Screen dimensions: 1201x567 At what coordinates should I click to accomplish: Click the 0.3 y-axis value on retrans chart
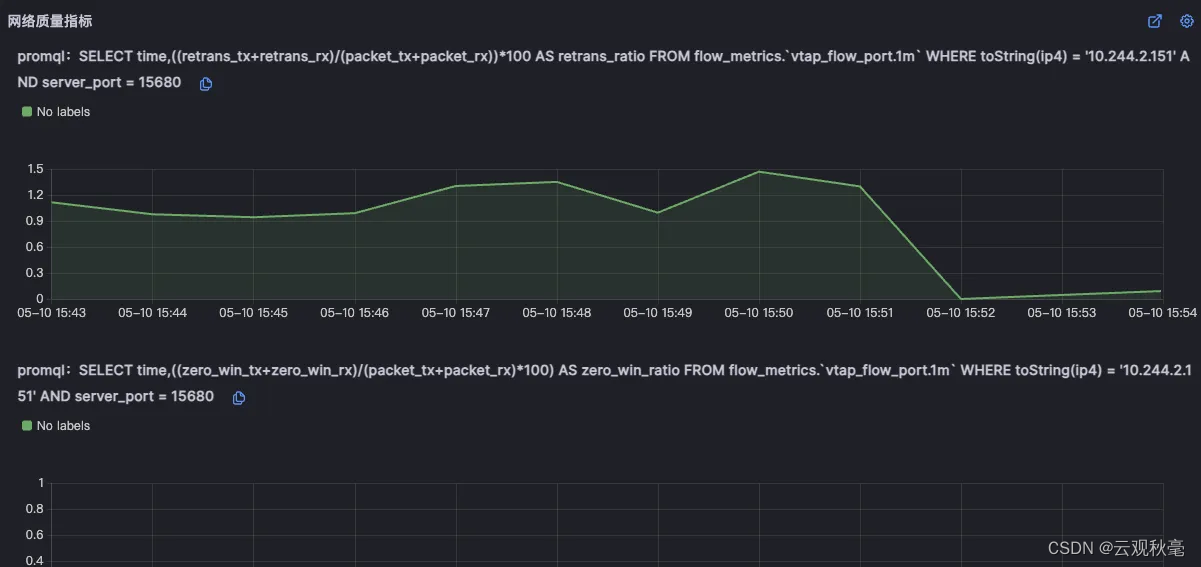[x=36, y=273]
